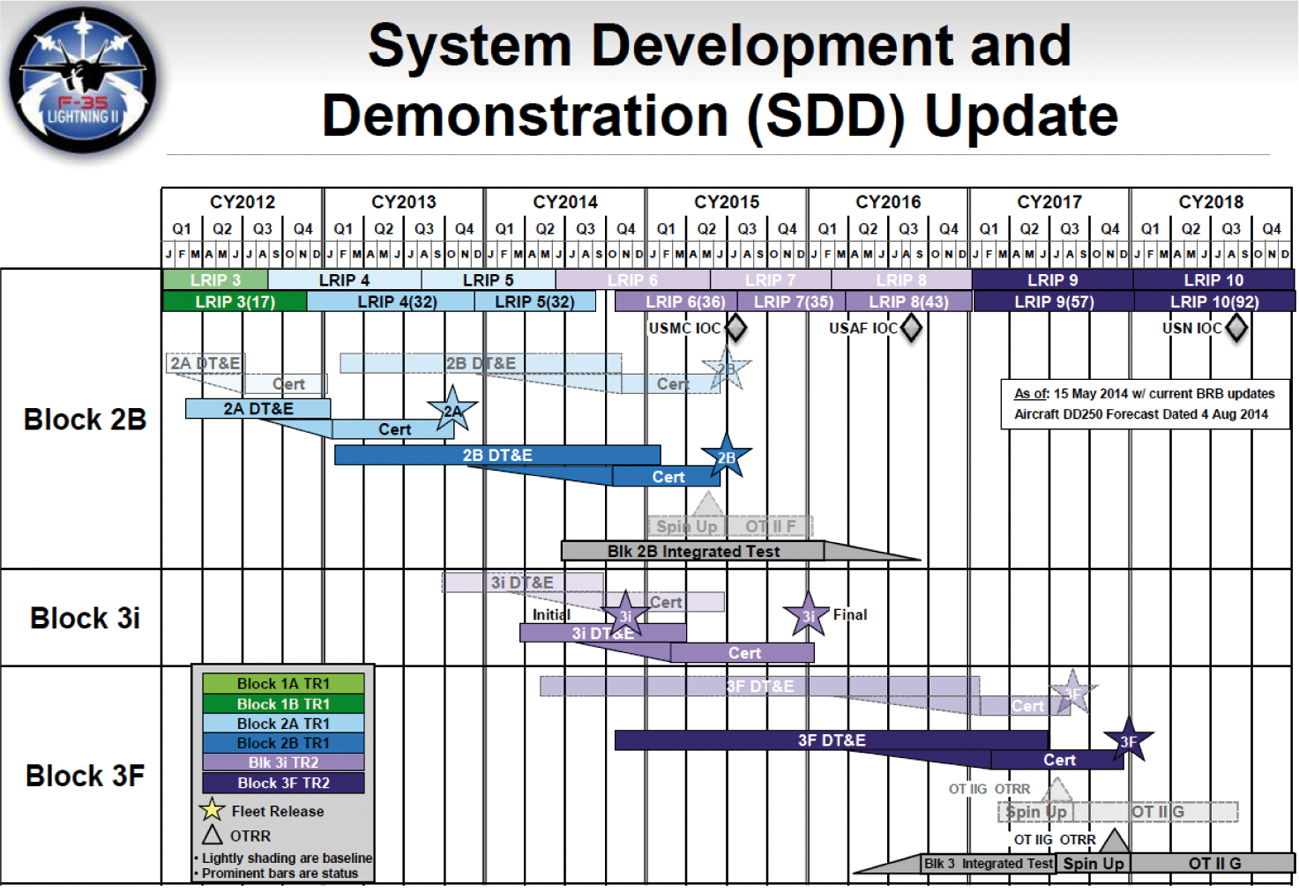Click the Block 3F row label
1299x892 pixels.
click(x=85, y=775)
